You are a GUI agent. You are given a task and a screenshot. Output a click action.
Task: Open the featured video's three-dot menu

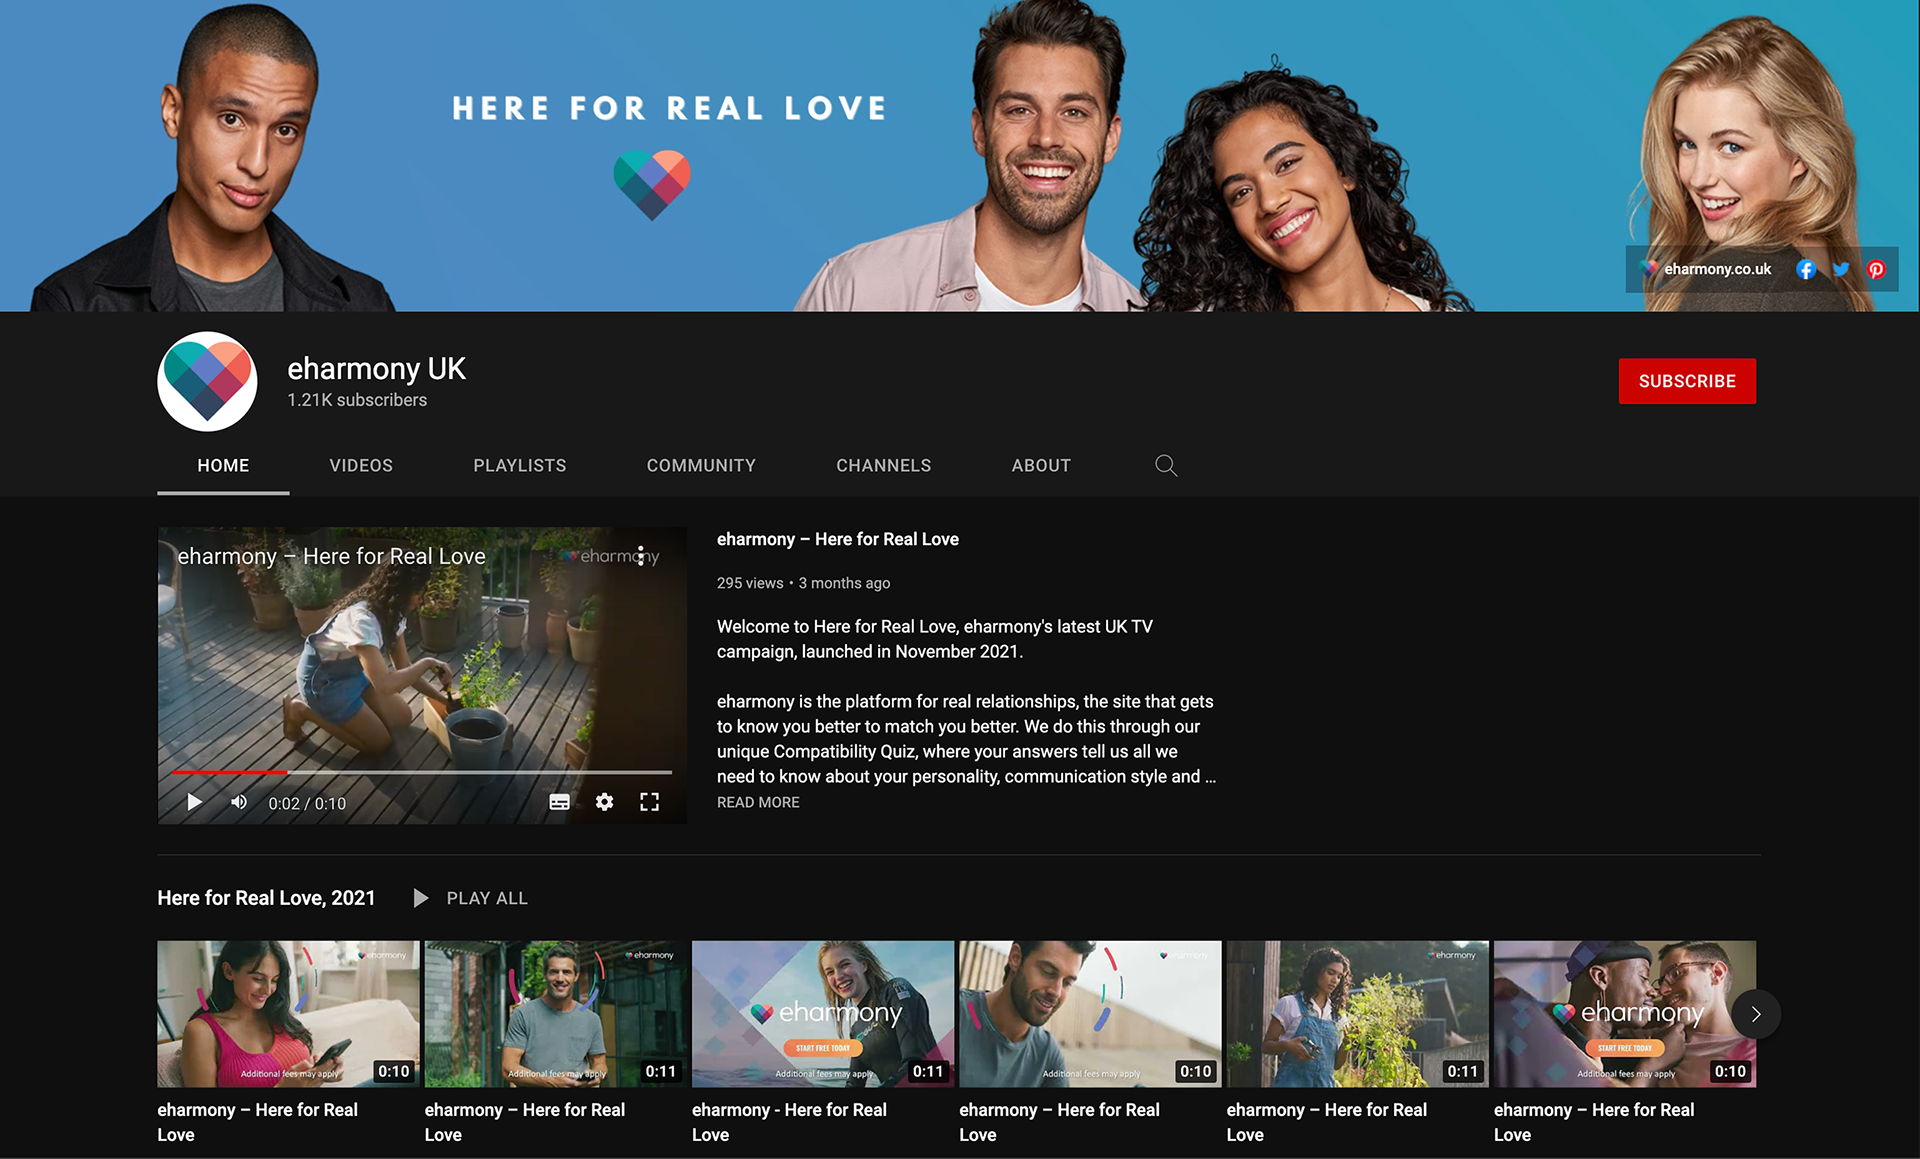tap(641, 556)
